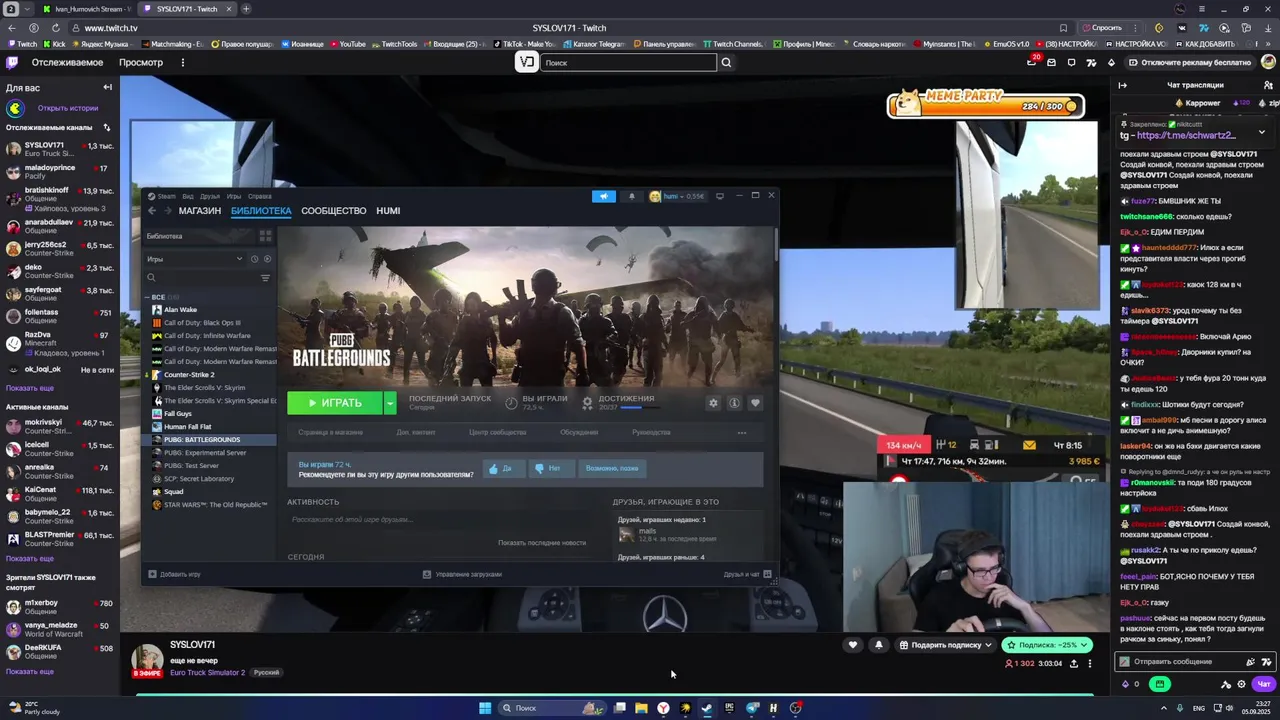Follow channel with heart icon below stream
Image resolution: width=1280 pixels, height=720 pixels.
(x=853, y=645)
